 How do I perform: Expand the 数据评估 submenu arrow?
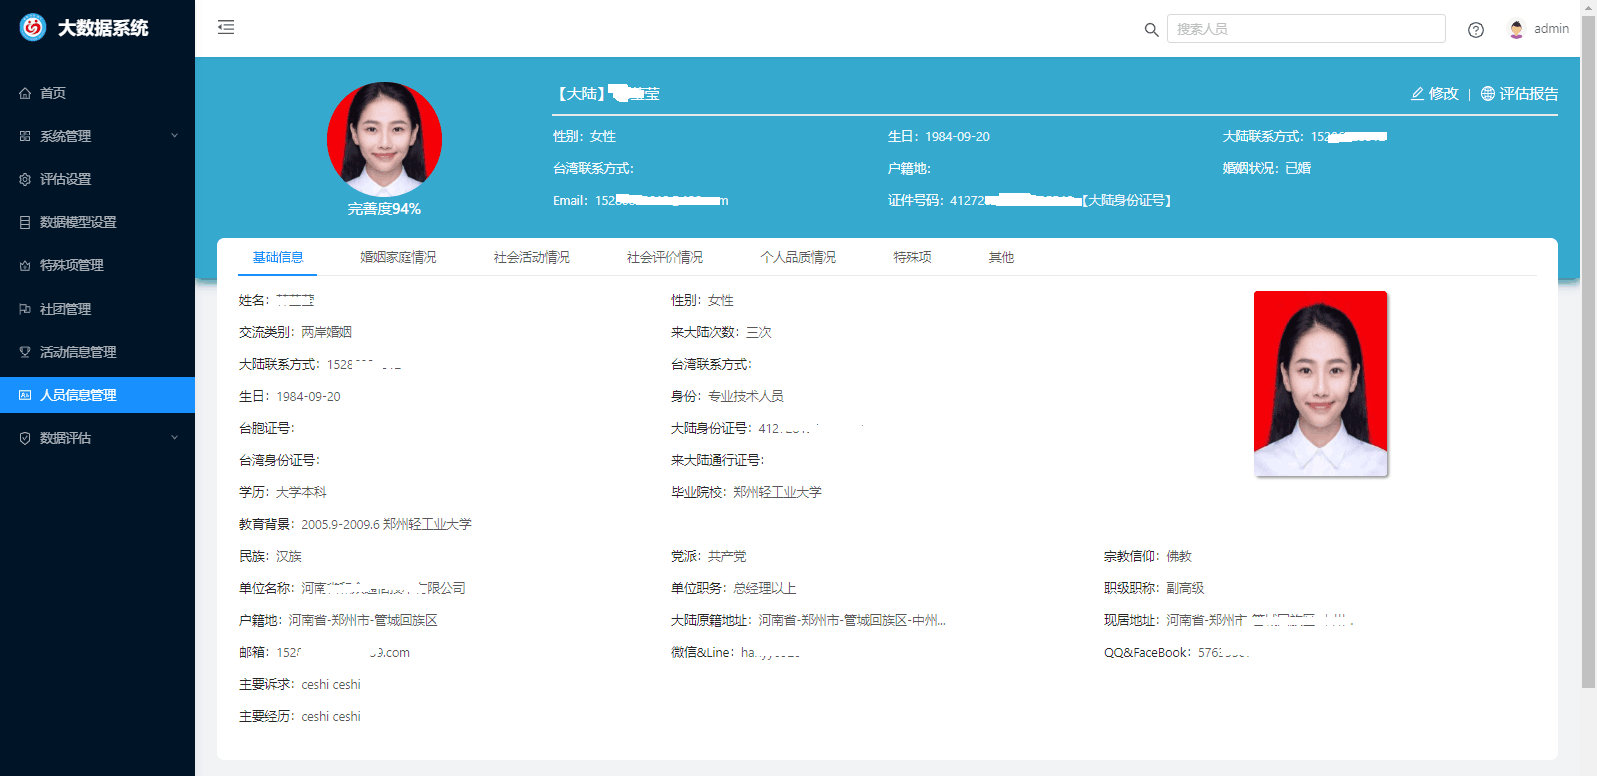(x=174, y=438)
